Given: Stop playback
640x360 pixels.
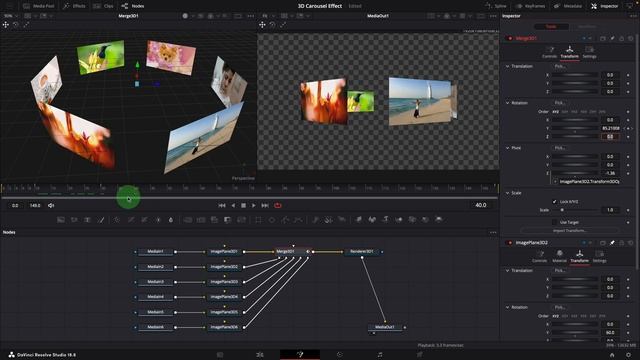Looking at the screenshot, I should 244,205.
